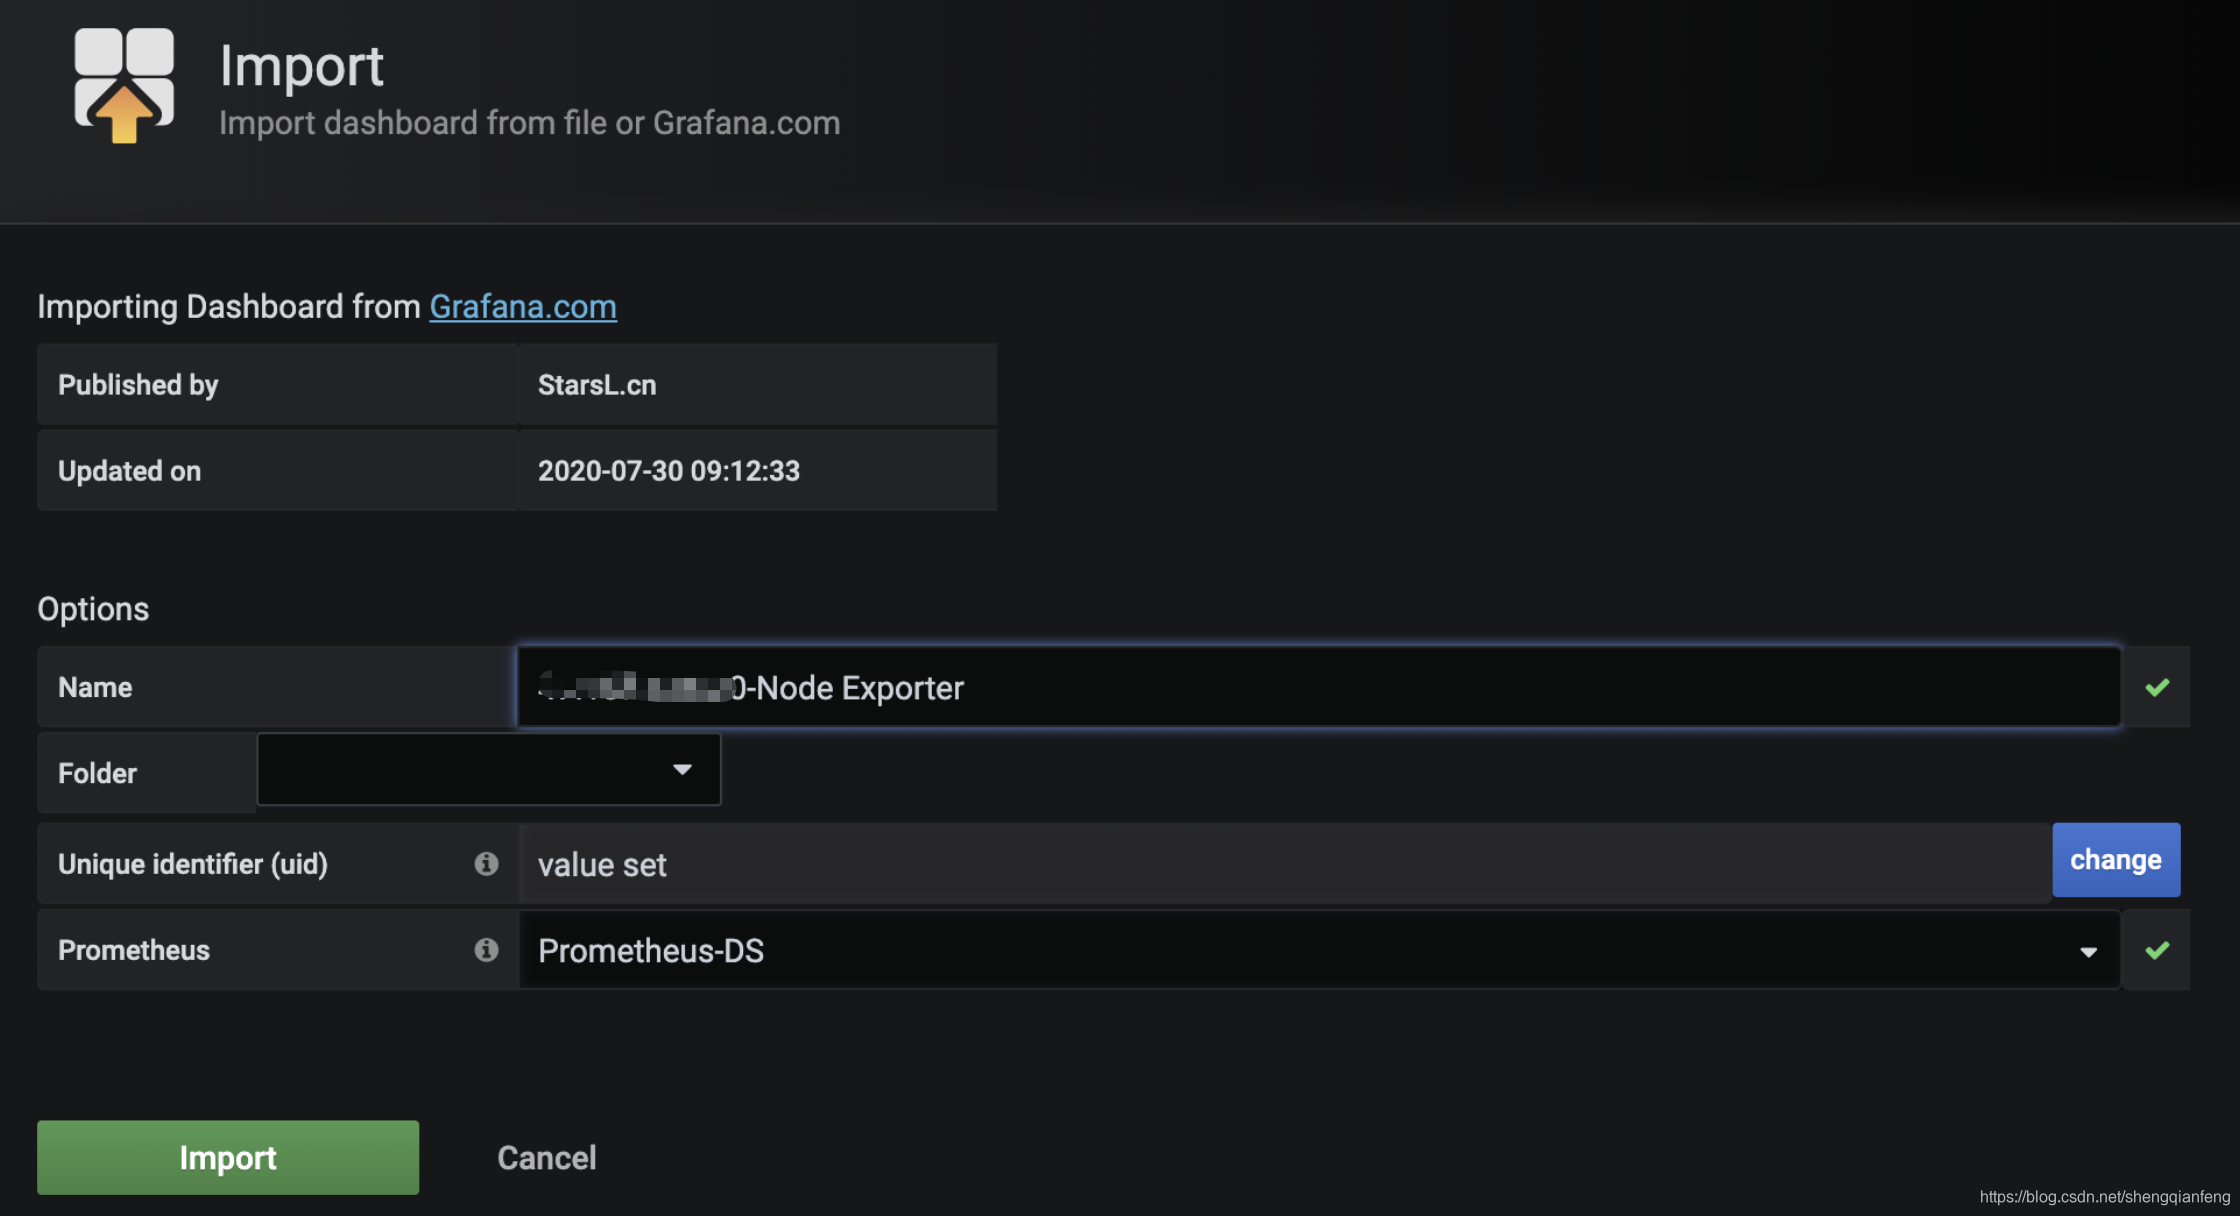Click the 'Published by' label
The height and width of the screenshot is (1216, 2240).
pyautogui.click(x=138, y=385)
